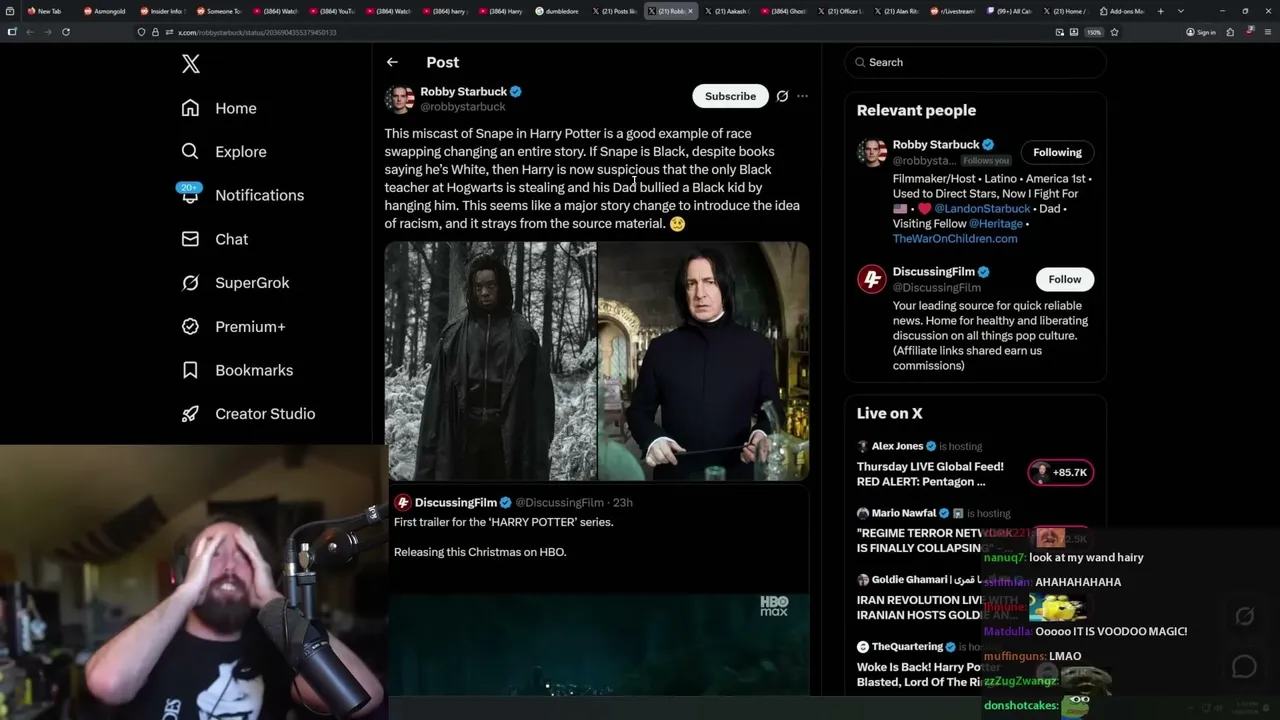1280x720 pixels.
Task: Click the 150% zoom indicator
Action: pos(1094,32)
